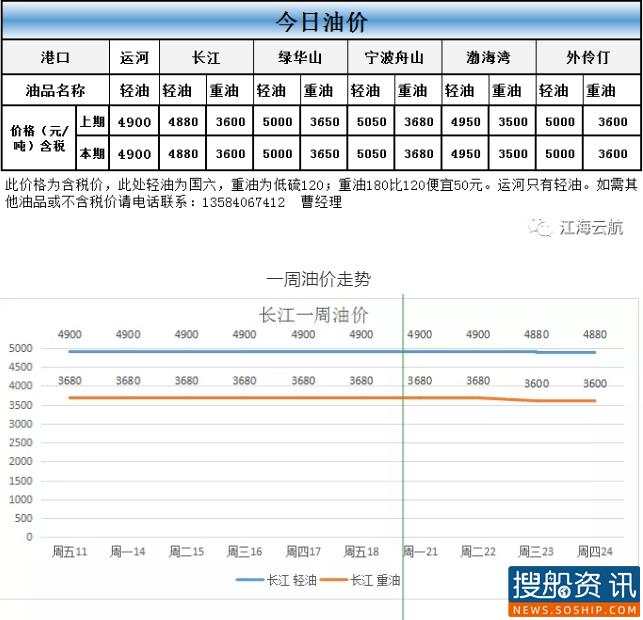Select data label 3600 above 周四24

[595, 384]
